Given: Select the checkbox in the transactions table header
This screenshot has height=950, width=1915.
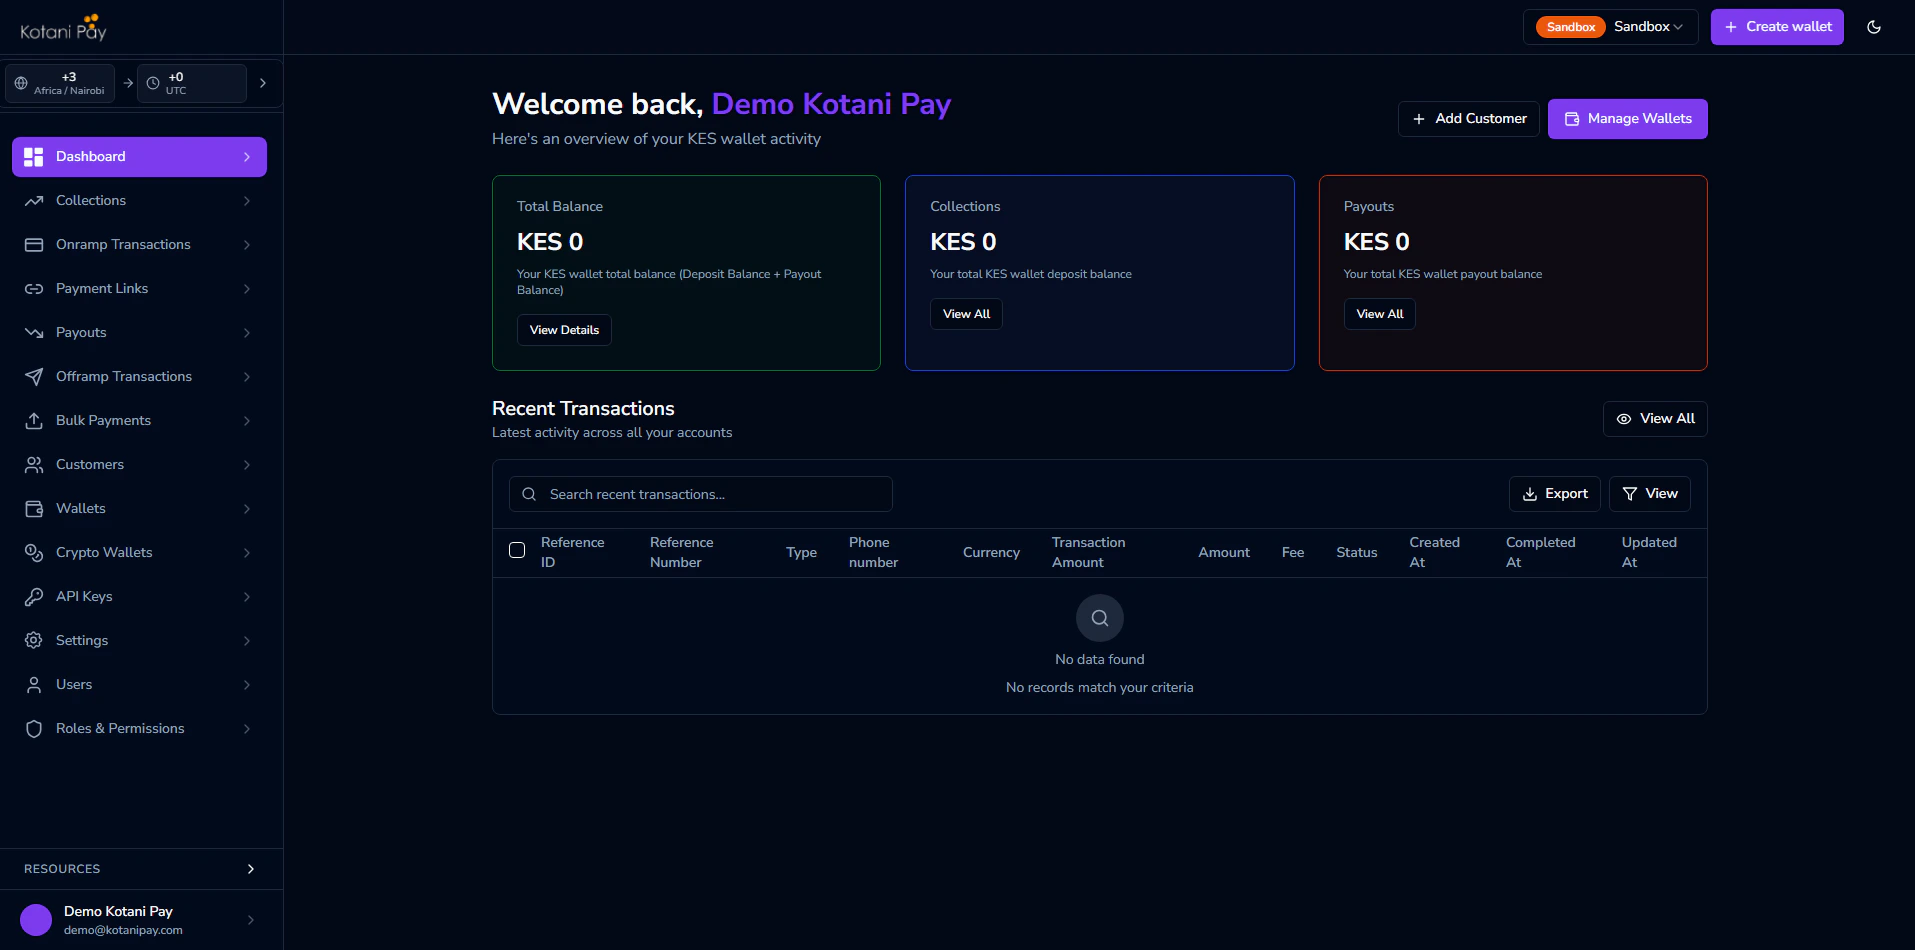Looking at the screenshot, I should tap(517, 550).
